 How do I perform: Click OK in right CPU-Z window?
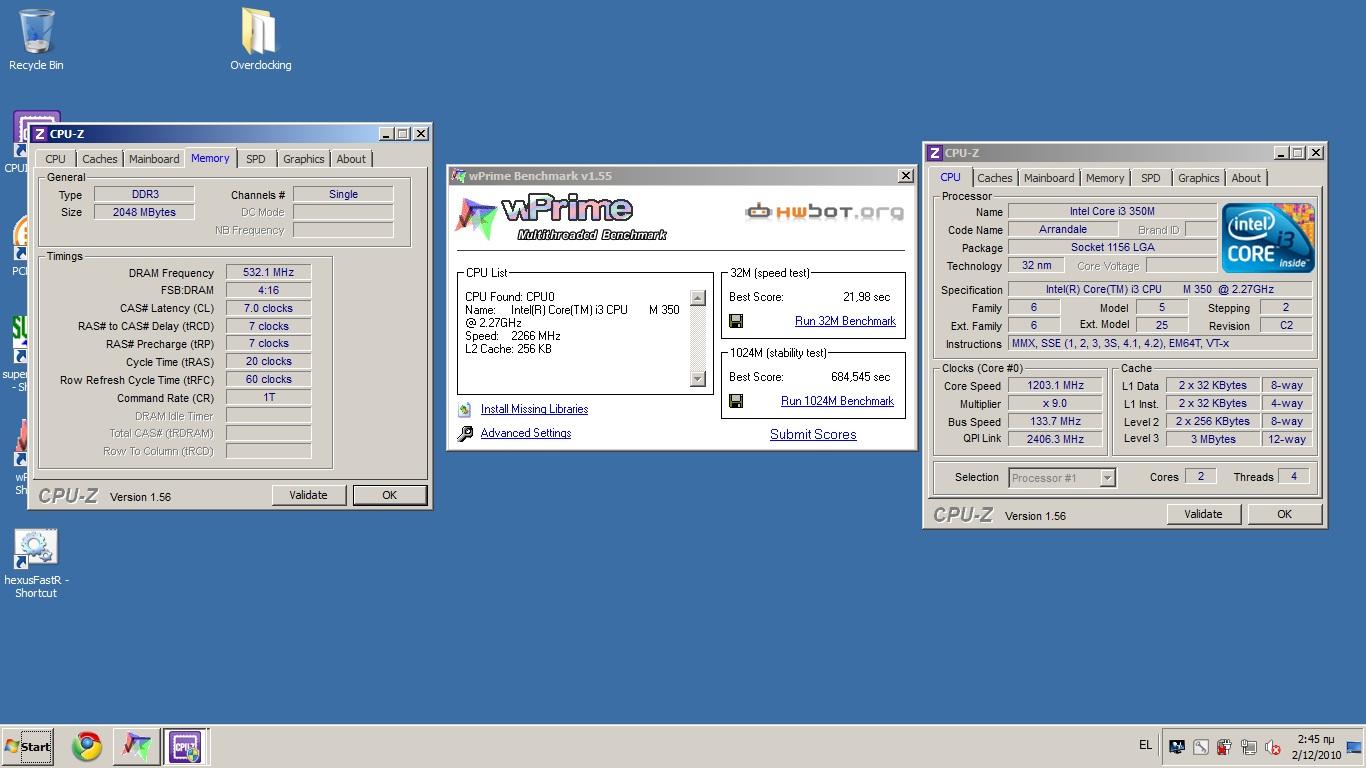pyautogui.click(x=1285, y=514)
